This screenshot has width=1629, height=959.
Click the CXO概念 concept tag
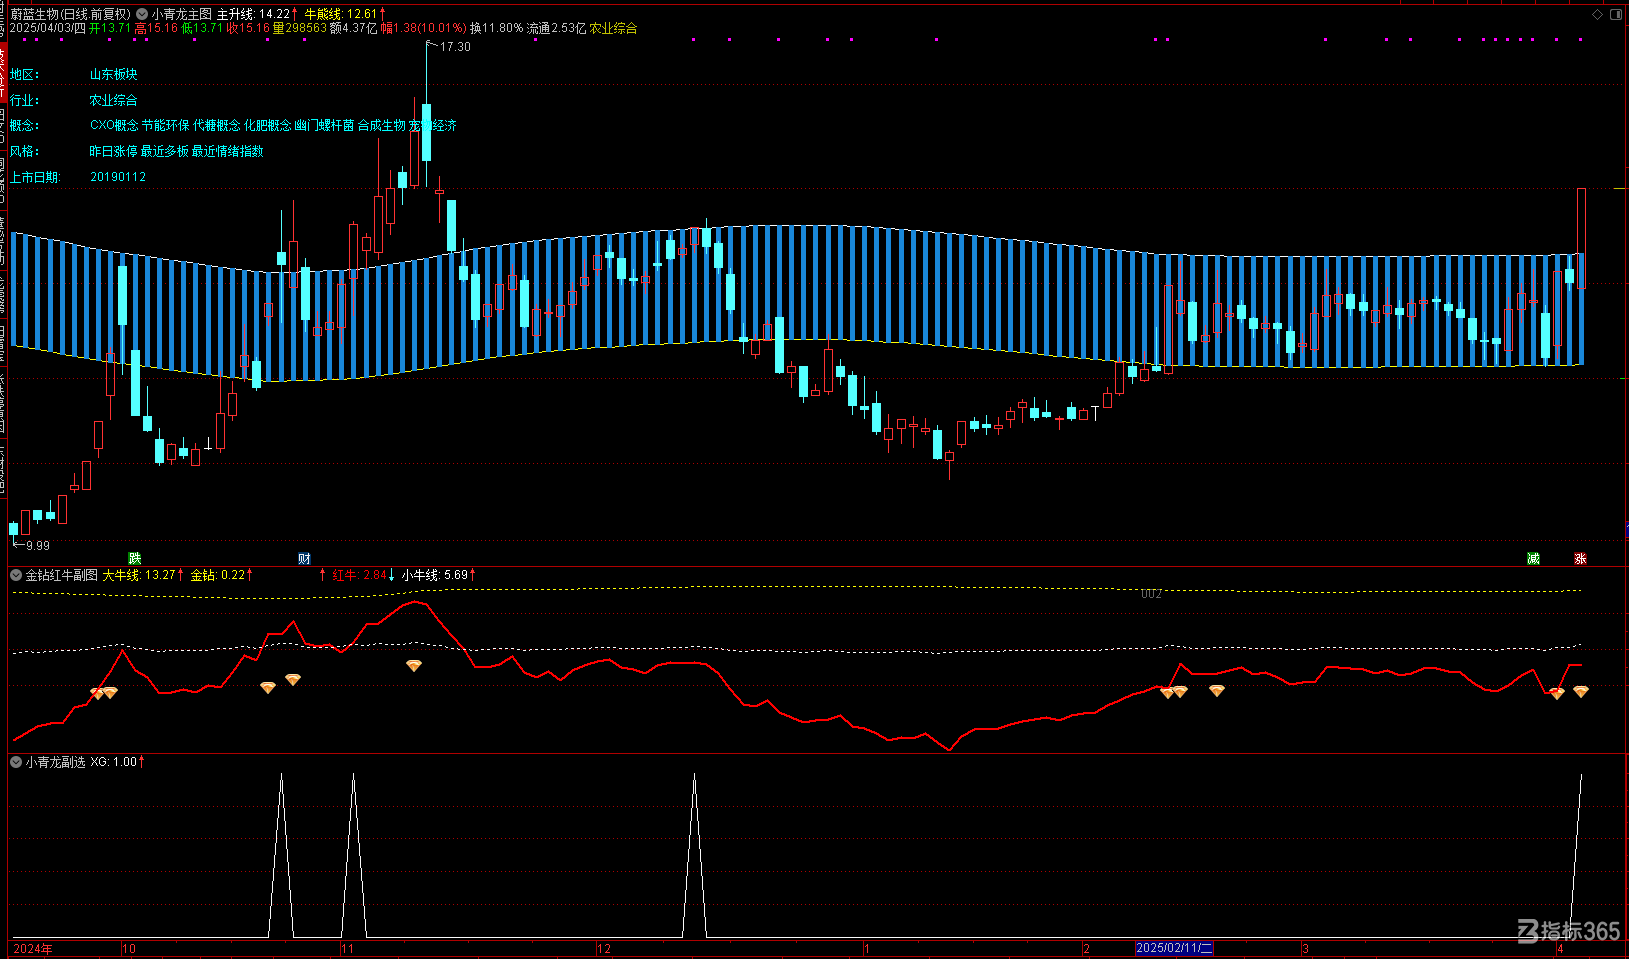[x=114, y=125]
